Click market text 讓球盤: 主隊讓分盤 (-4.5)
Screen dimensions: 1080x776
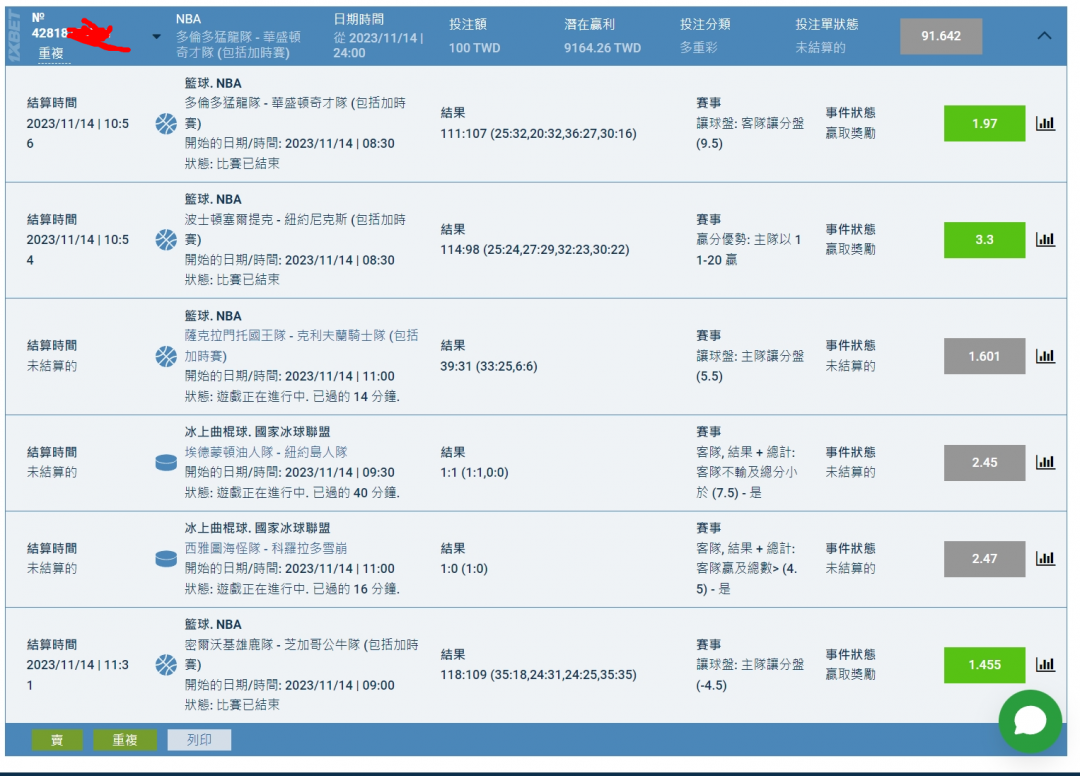pyautogui.click(x=750, y=675)
